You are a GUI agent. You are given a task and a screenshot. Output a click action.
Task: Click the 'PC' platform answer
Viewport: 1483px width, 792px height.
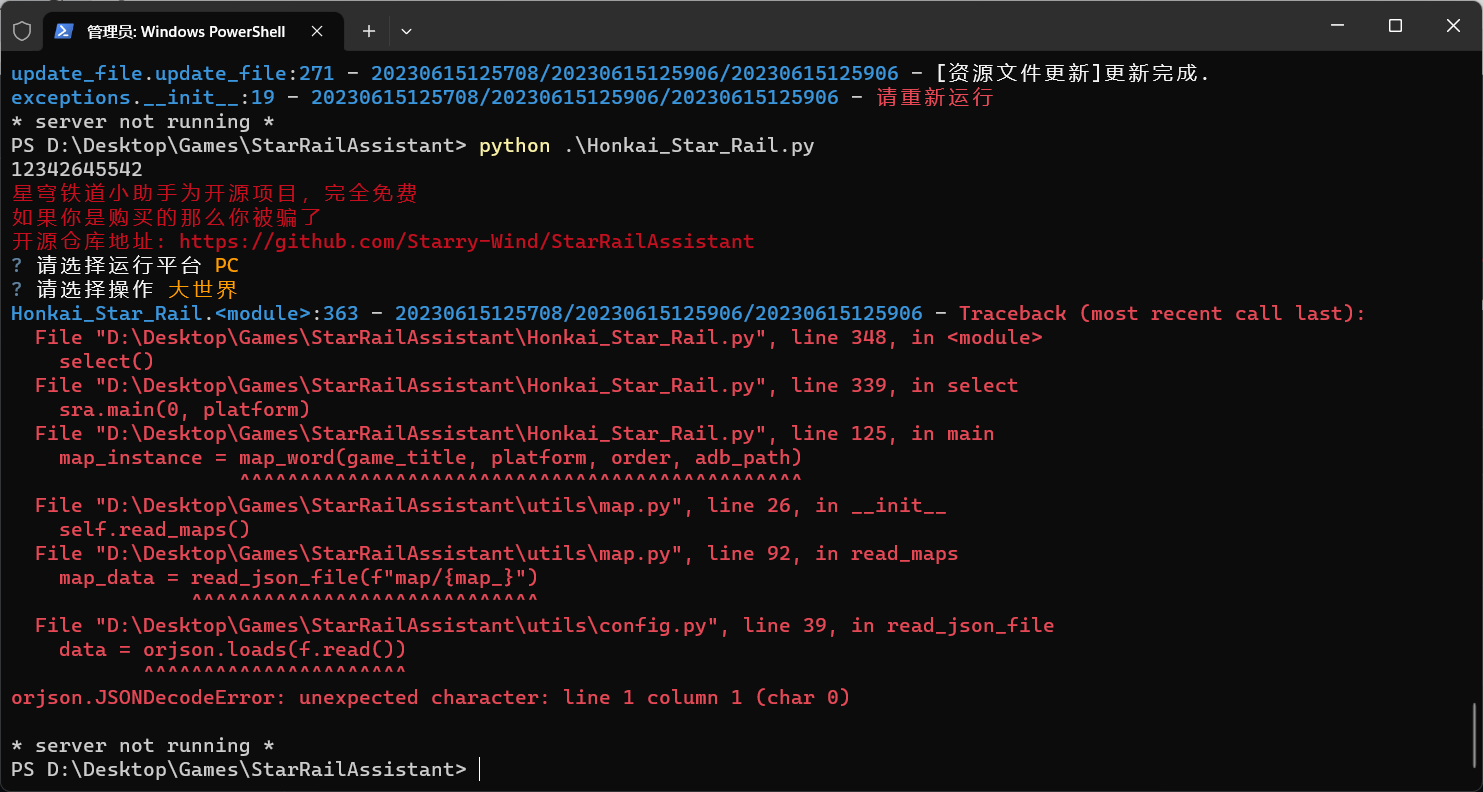coord(227,265)
